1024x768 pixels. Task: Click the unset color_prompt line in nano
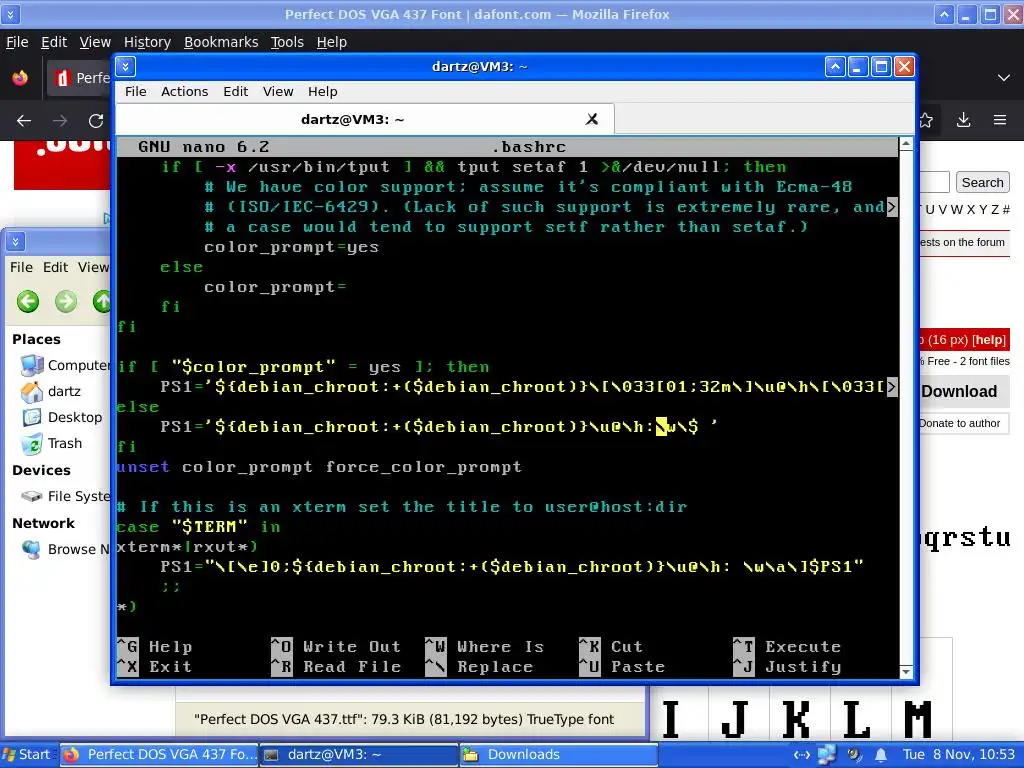(x=319, y=467)
